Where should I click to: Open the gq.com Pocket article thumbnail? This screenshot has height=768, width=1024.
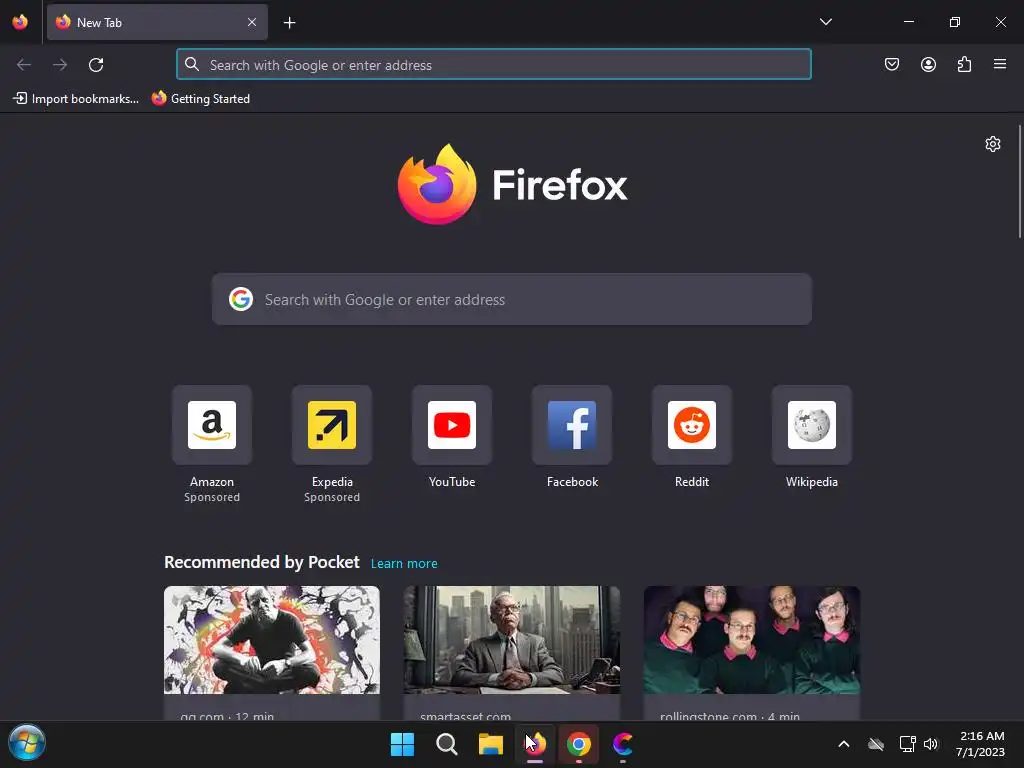point(272,640)
